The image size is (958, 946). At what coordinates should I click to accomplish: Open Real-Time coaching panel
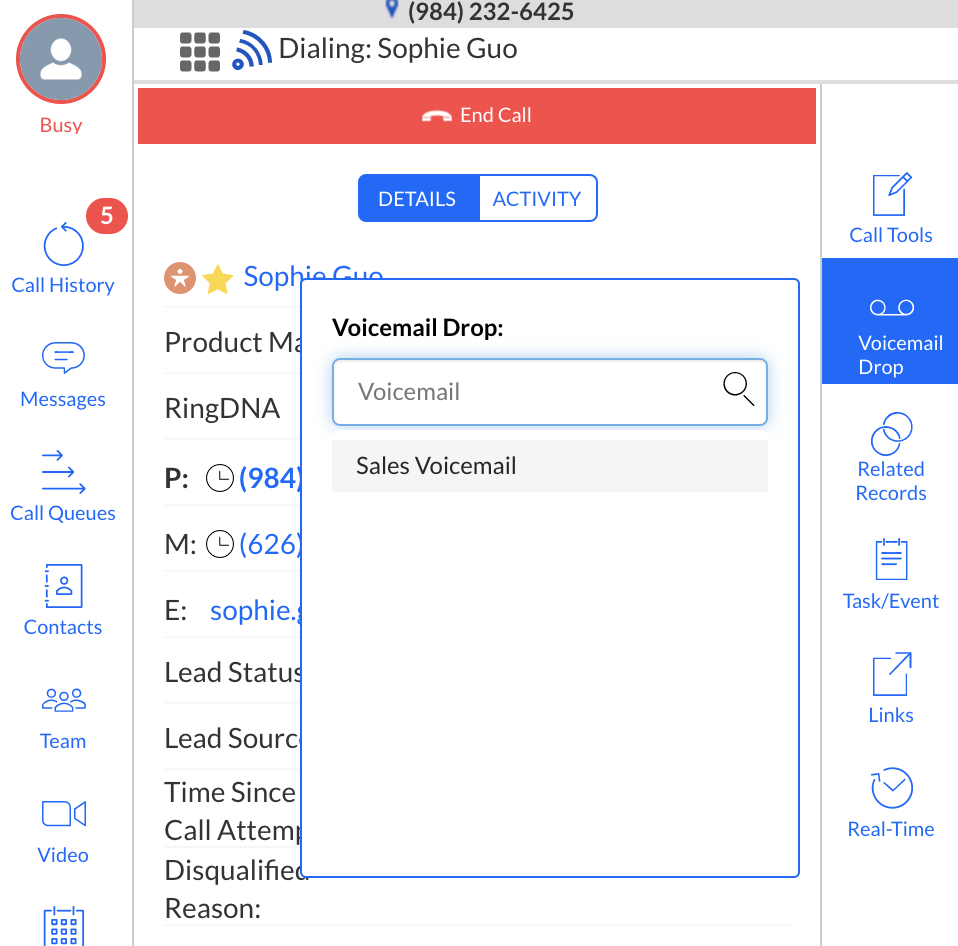tap(890, 801)
